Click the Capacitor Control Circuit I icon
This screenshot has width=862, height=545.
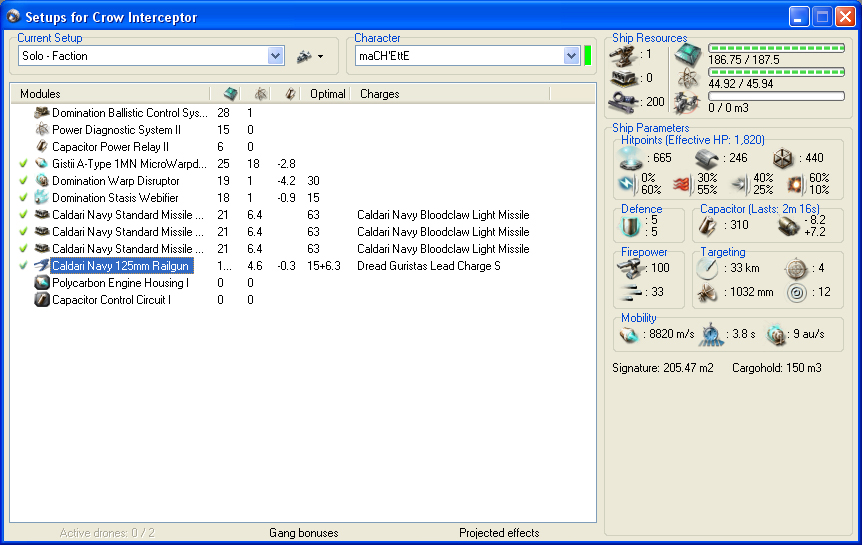[42, 300]
